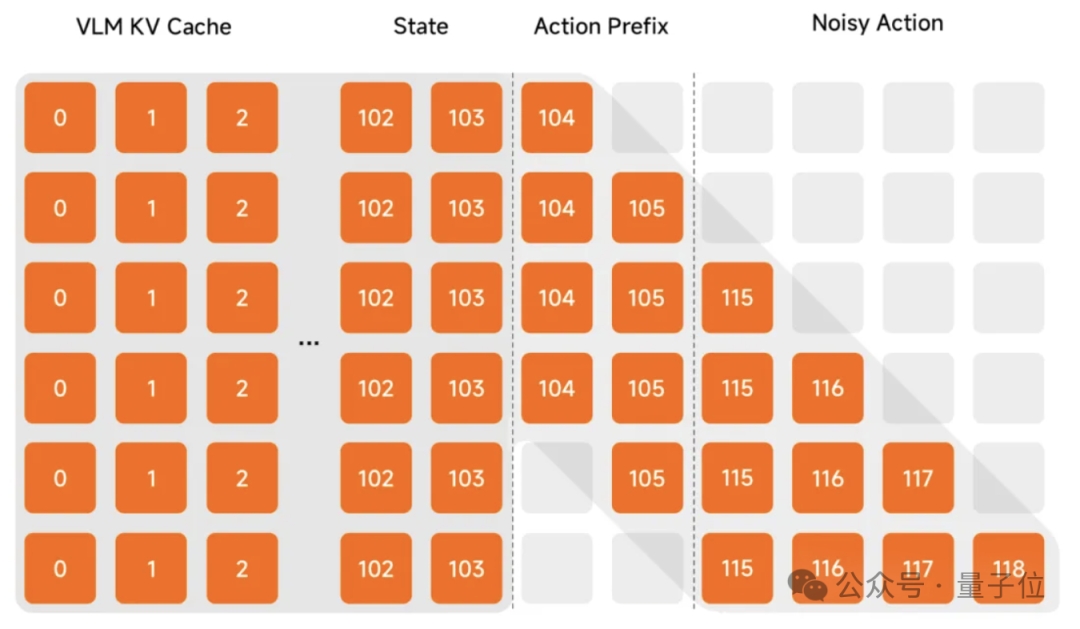This screenshot has height=629, width=1080.
Task: Click the 103 tile in the bottom row
Action: pos(466,568)
